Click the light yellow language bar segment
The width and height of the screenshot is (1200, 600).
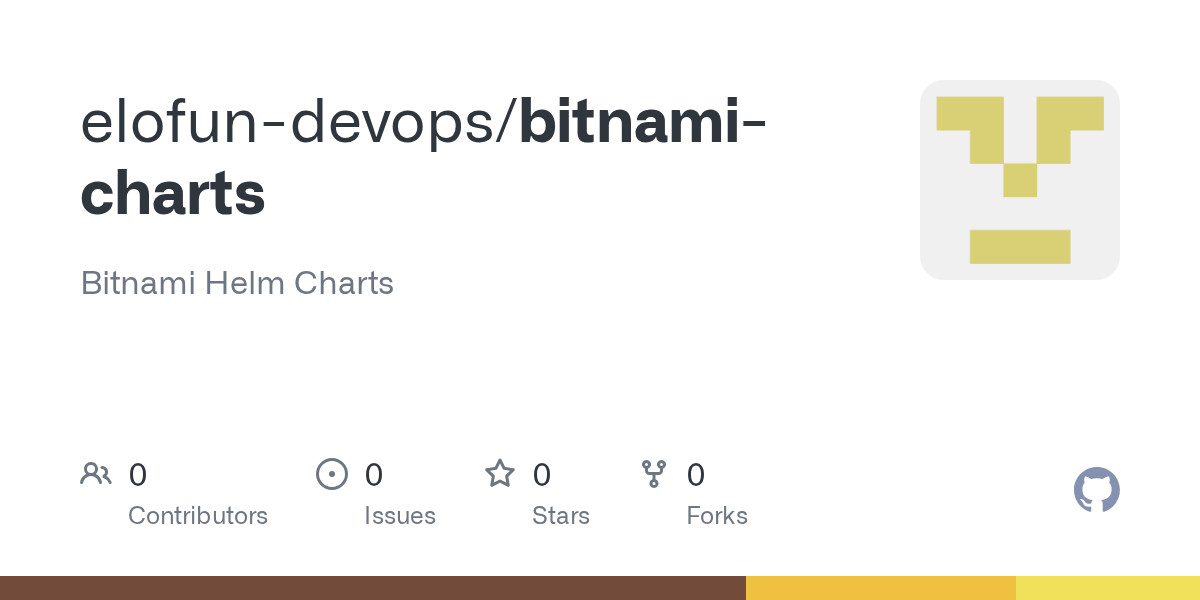click(1108, 588)
